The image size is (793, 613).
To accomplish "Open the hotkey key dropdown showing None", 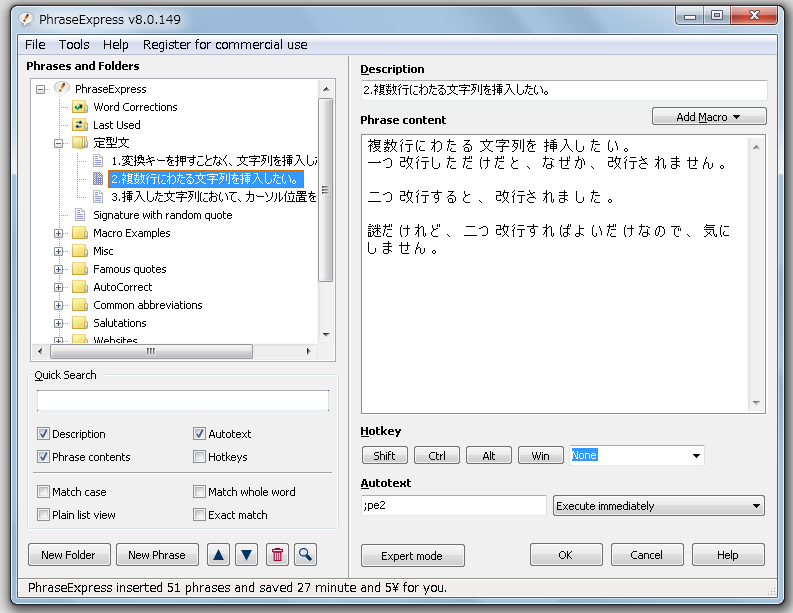I will coord(696,456).
